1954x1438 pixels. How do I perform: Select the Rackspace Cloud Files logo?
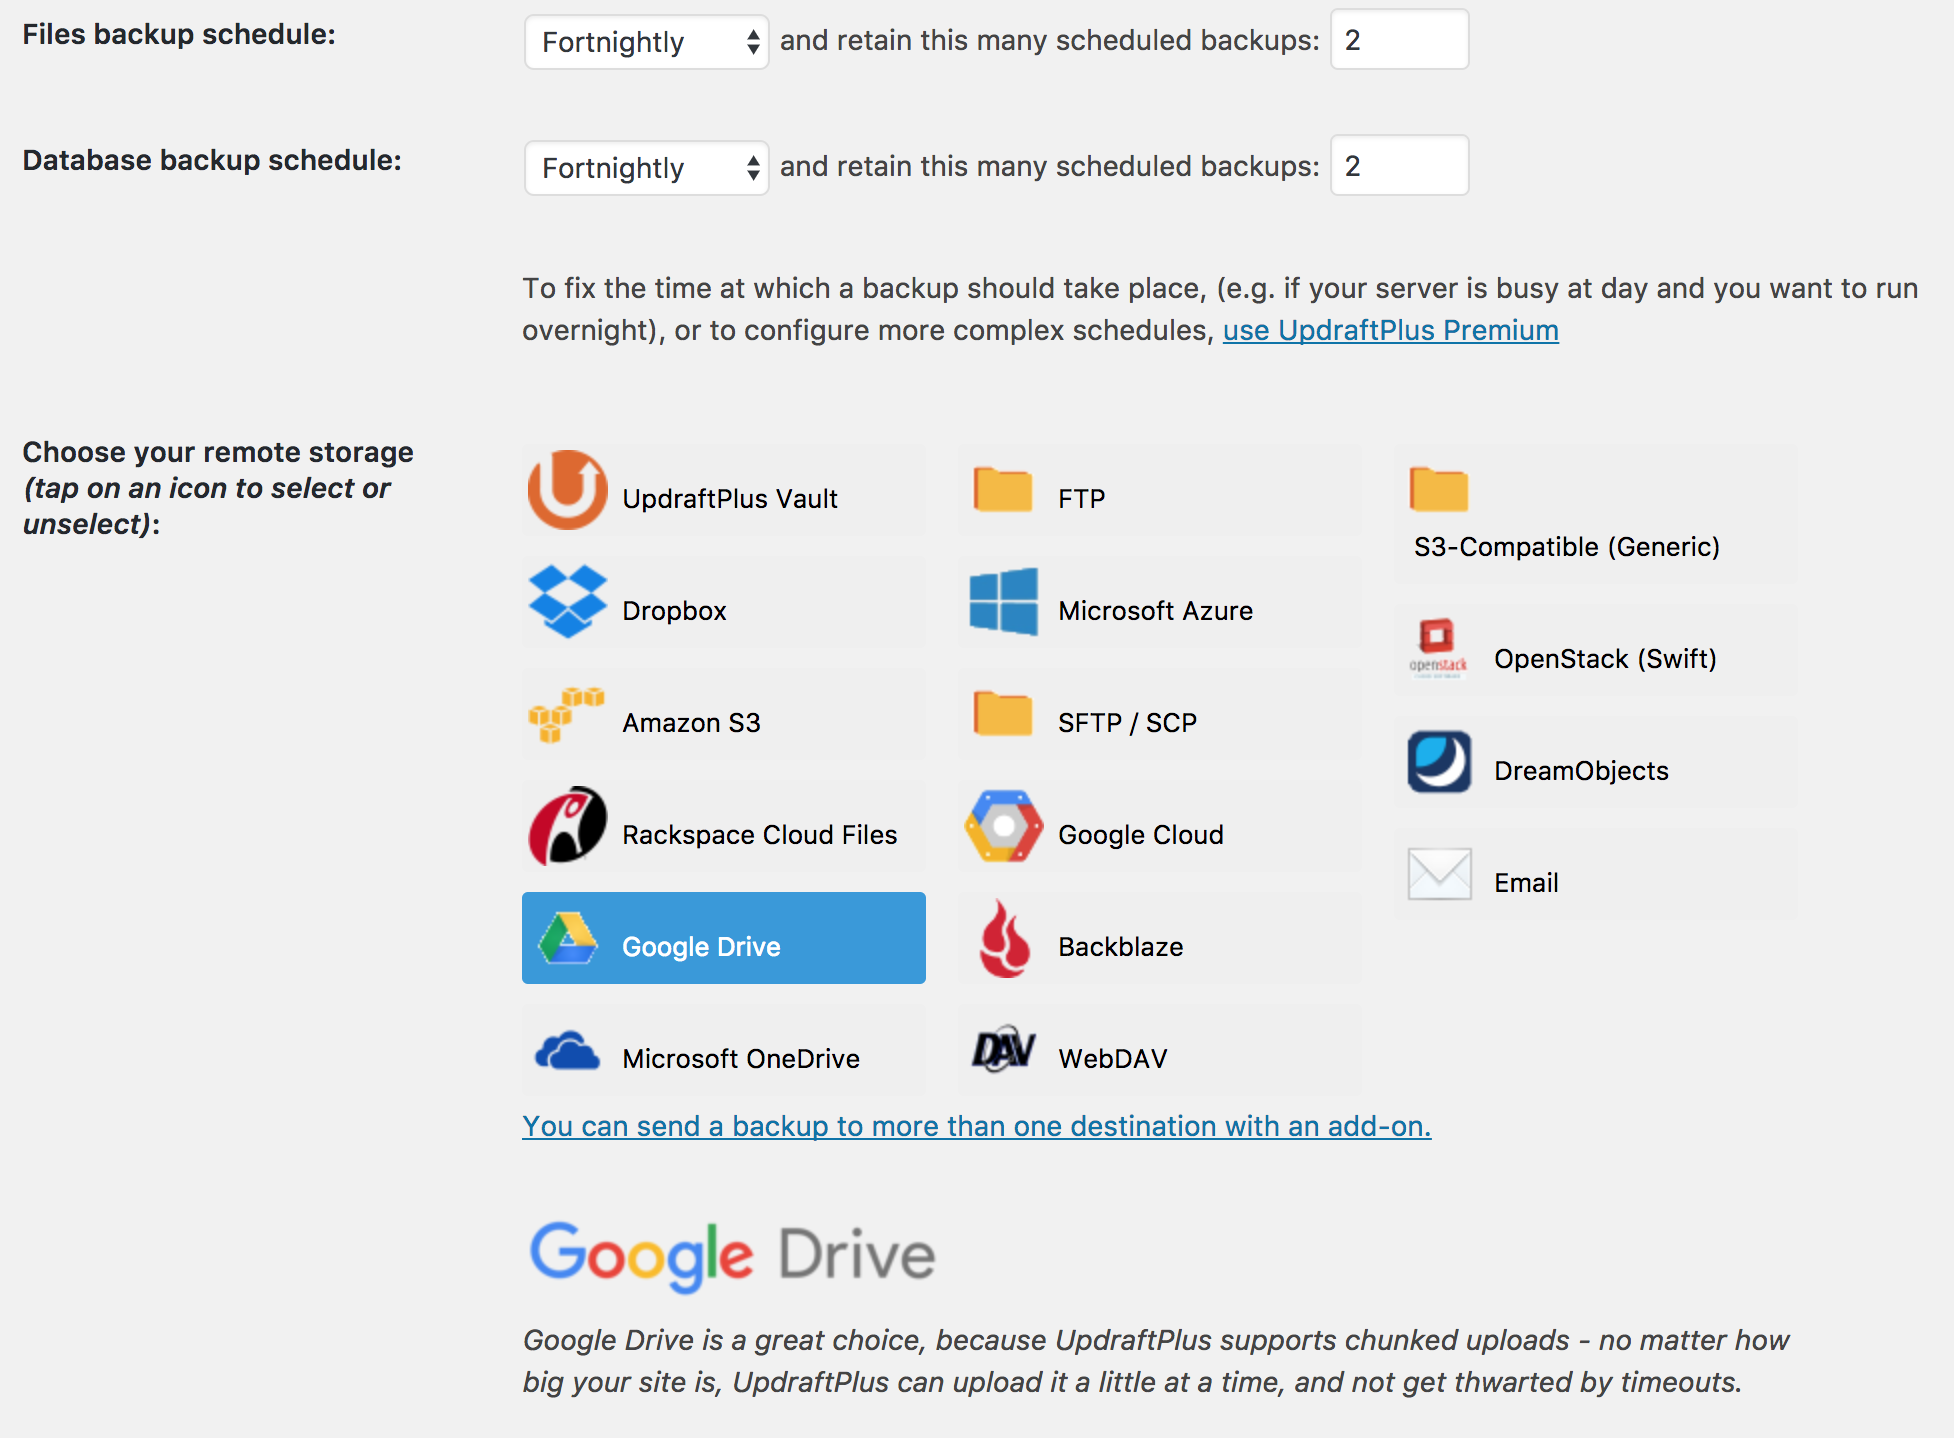click(x=567, y=826)
